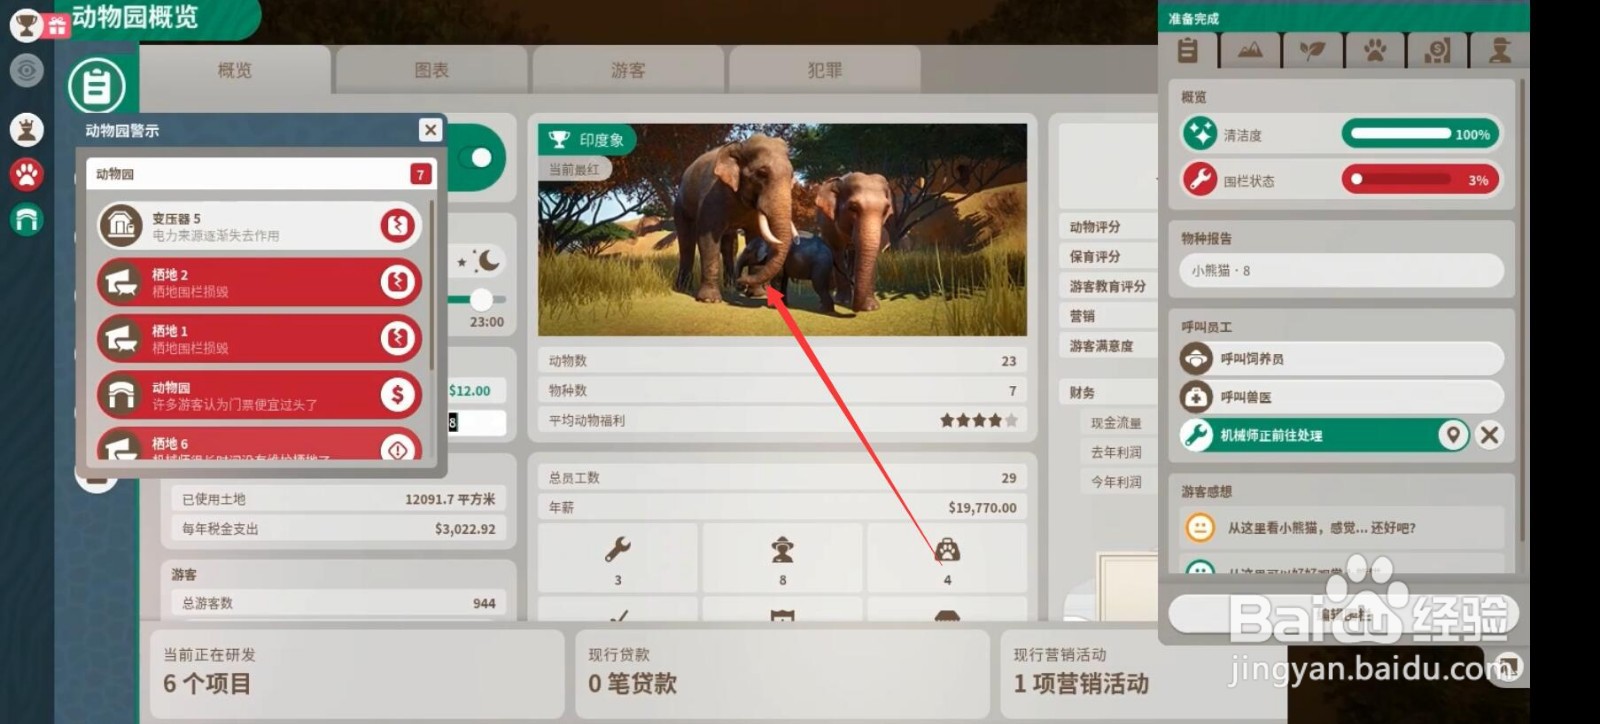Viewport: 1600px width, 724px height.
Task: Open the terrain mountain tab in habitat panel
Action: pyautogui.click(x=1250, y=49)
